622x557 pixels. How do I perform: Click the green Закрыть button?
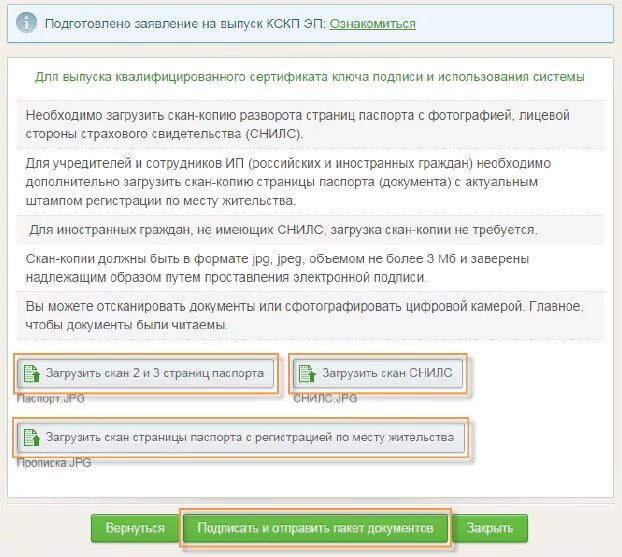click(x=490, y=528)
